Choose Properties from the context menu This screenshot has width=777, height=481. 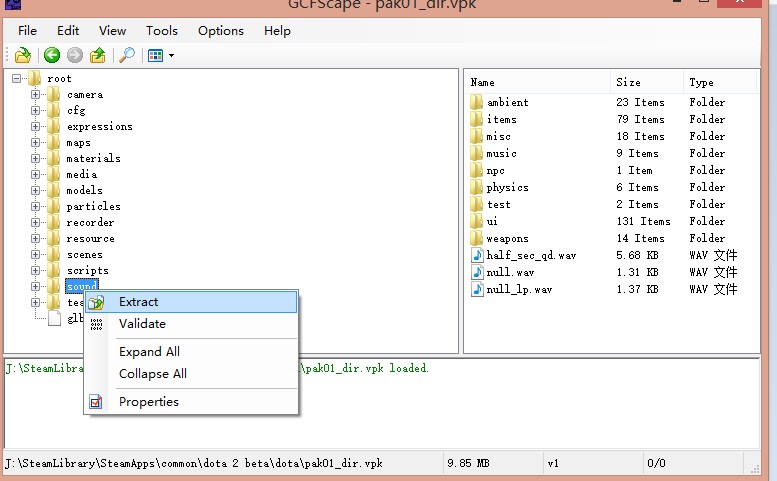(x=191, y=402)
